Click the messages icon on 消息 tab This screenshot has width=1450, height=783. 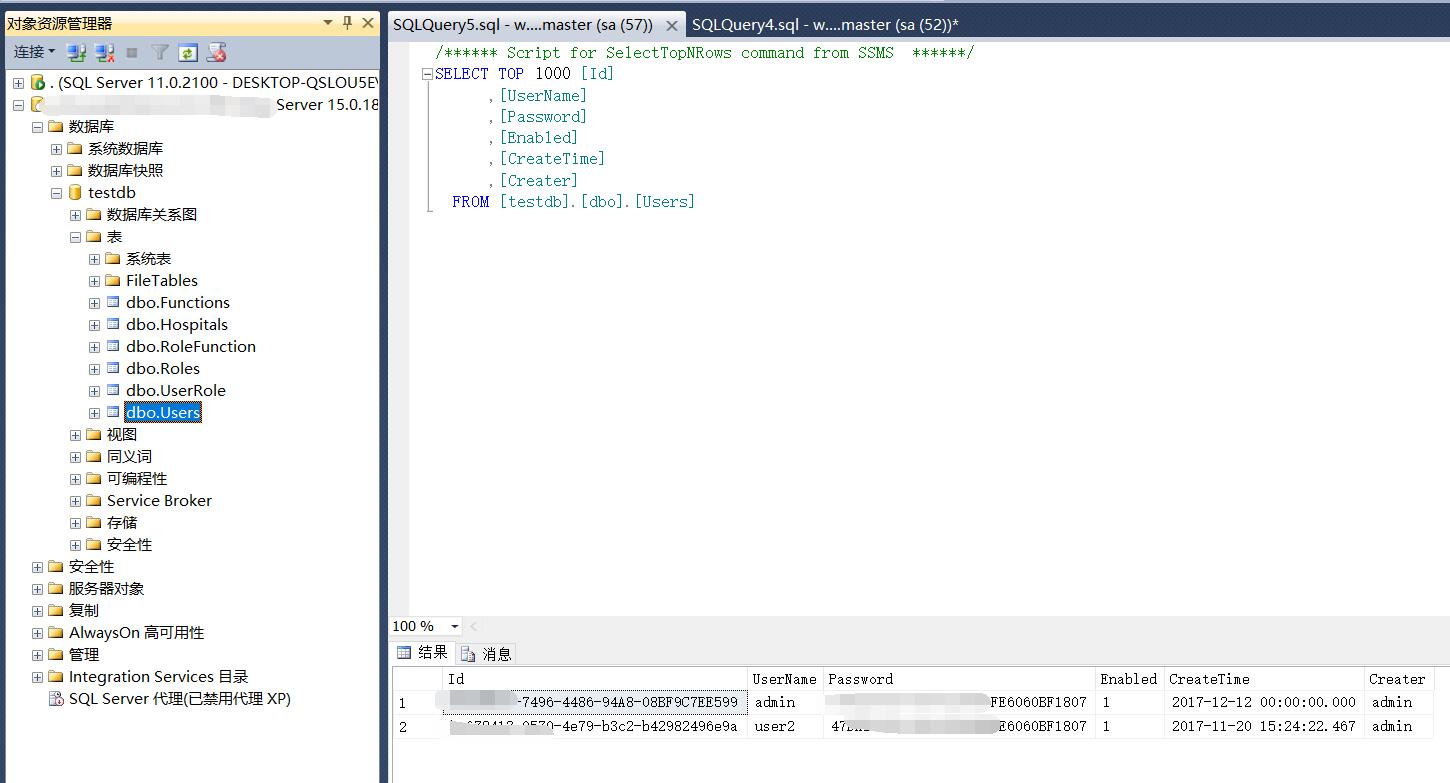(465, 652)
